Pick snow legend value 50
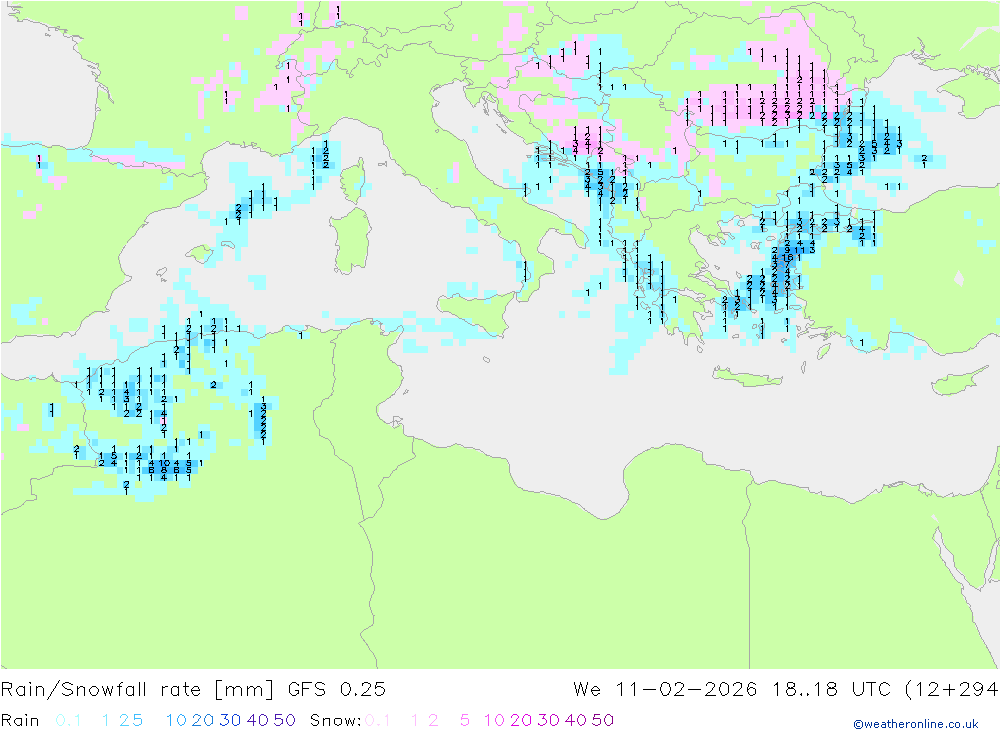1000x733 pixels. point(603,720)
